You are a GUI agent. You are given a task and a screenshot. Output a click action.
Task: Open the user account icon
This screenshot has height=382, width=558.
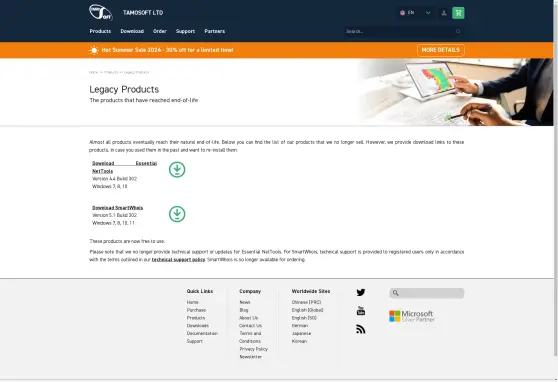(444, 13)
